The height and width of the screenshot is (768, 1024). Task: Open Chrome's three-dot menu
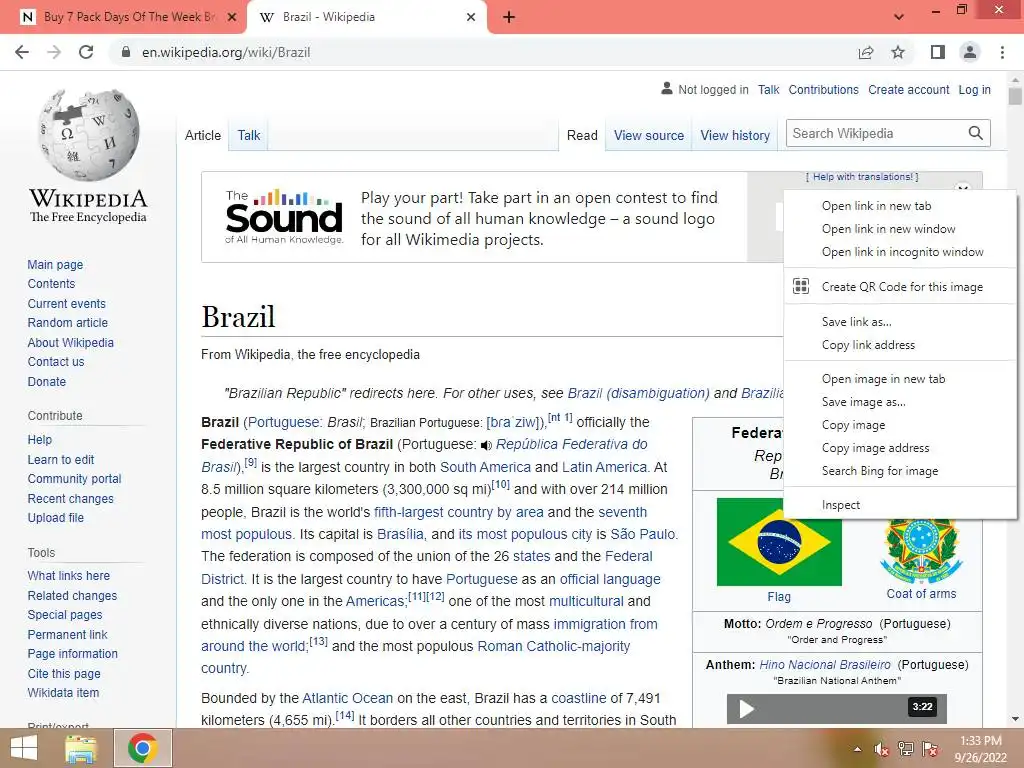(x=1002, y=52)
